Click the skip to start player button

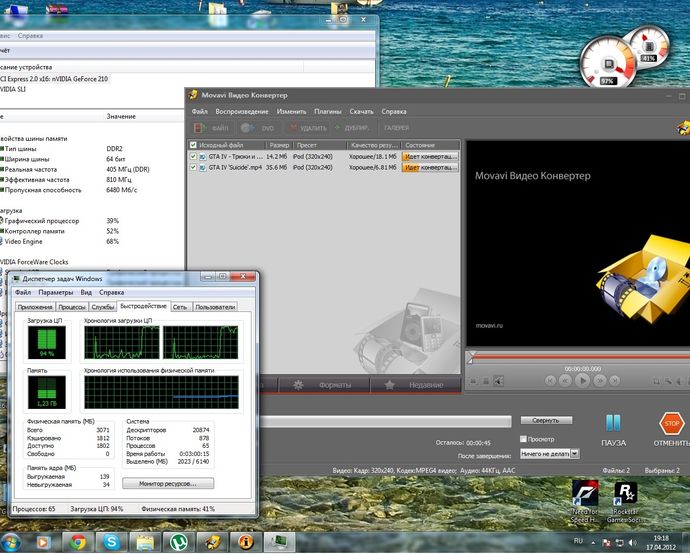(550, 381)
